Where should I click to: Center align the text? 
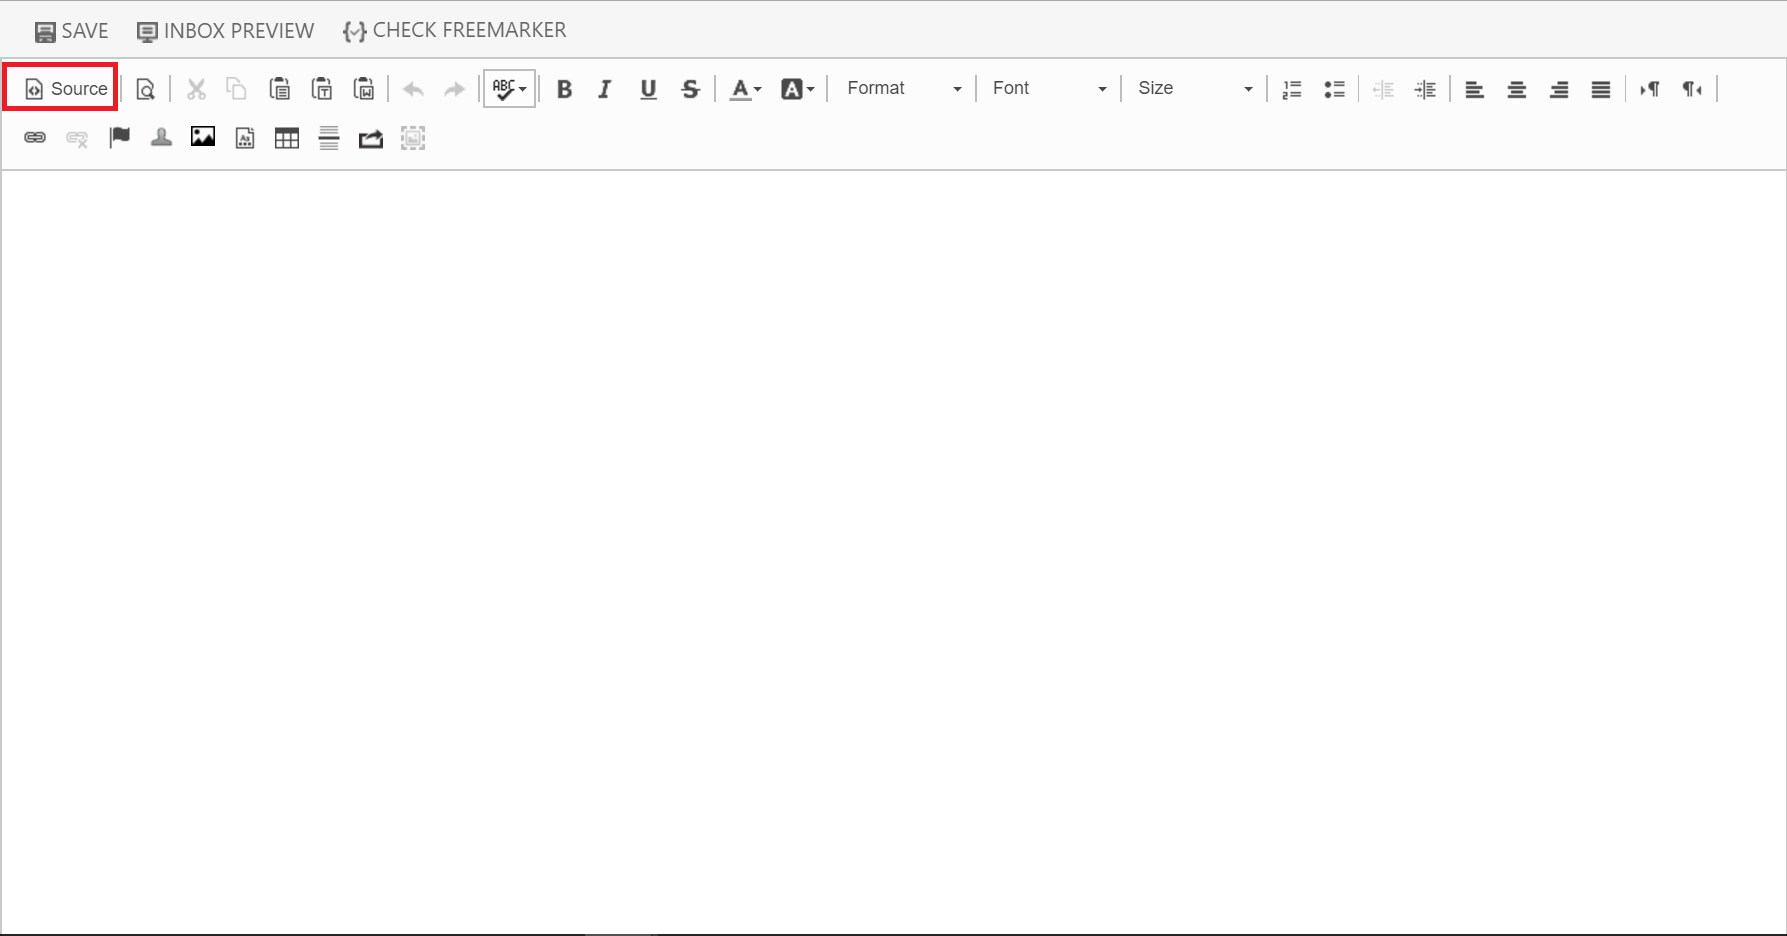[1516, 89]
